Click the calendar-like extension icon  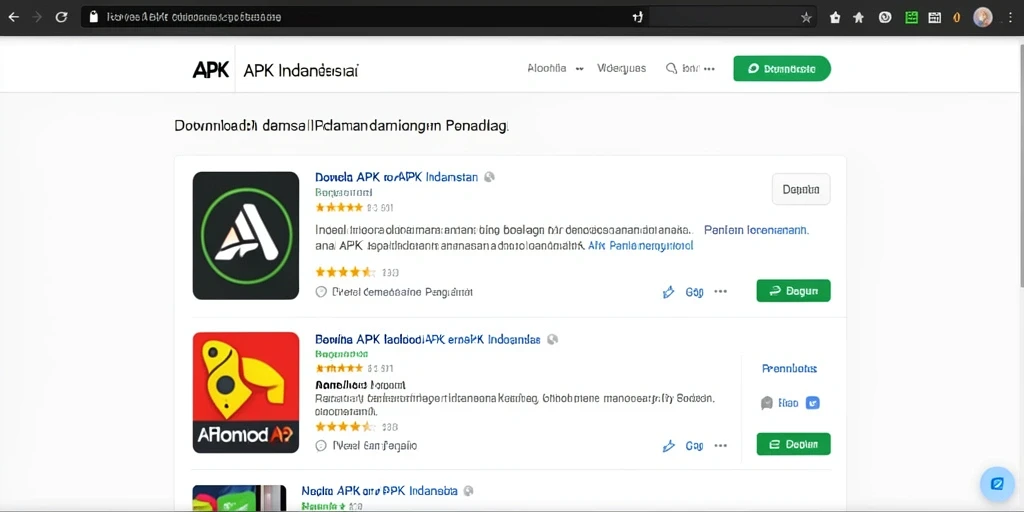(x=935, y=18)
